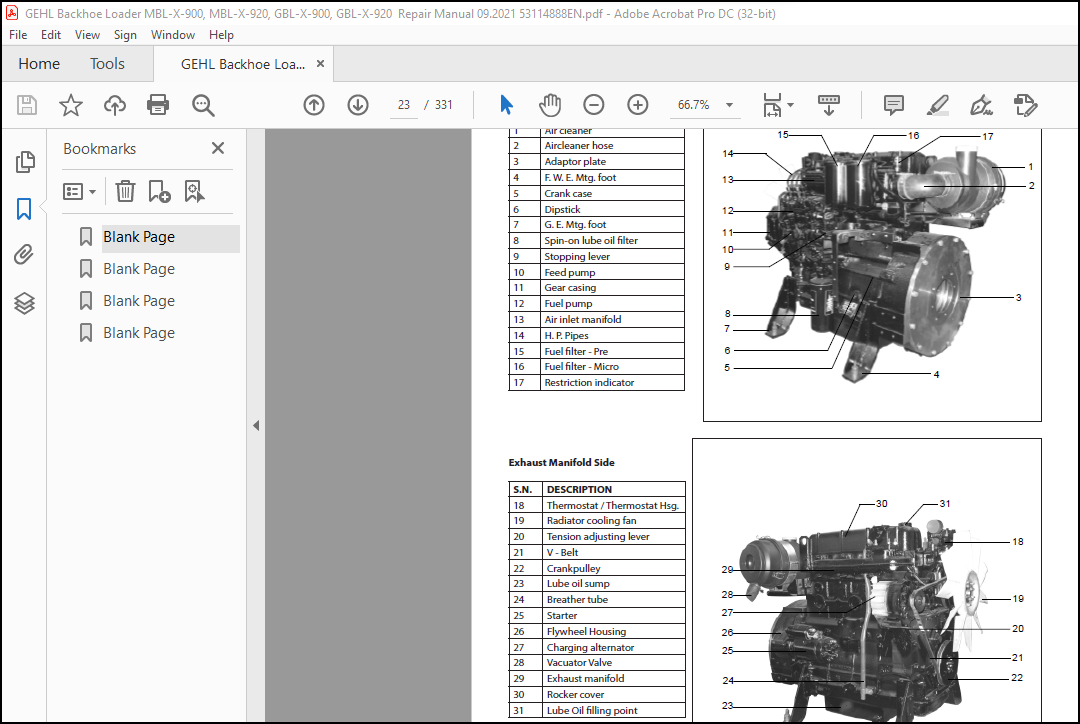Viewport: 1080px width, 724px height.
Task: Click 'Restriction indicator' table cell
Action: (612, 382)
